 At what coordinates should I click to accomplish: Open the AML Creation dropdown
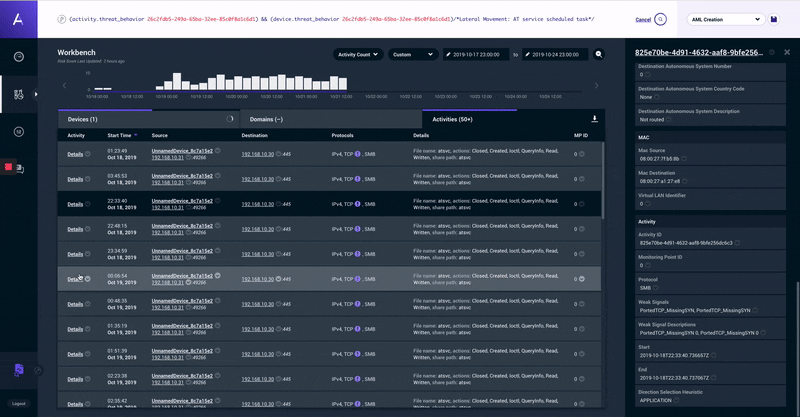pyautogui.click(x=726, y=19)
